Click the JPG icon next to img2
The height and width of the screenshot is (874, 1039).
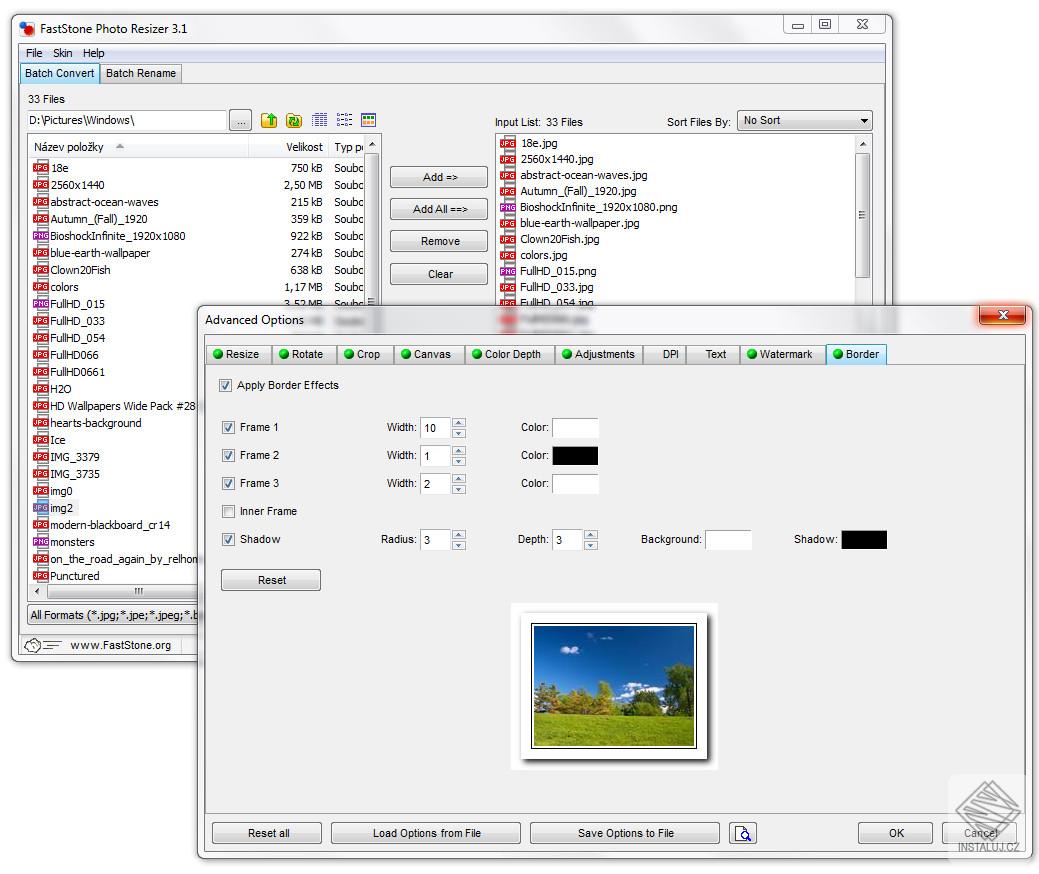click(x=40, y=508)
